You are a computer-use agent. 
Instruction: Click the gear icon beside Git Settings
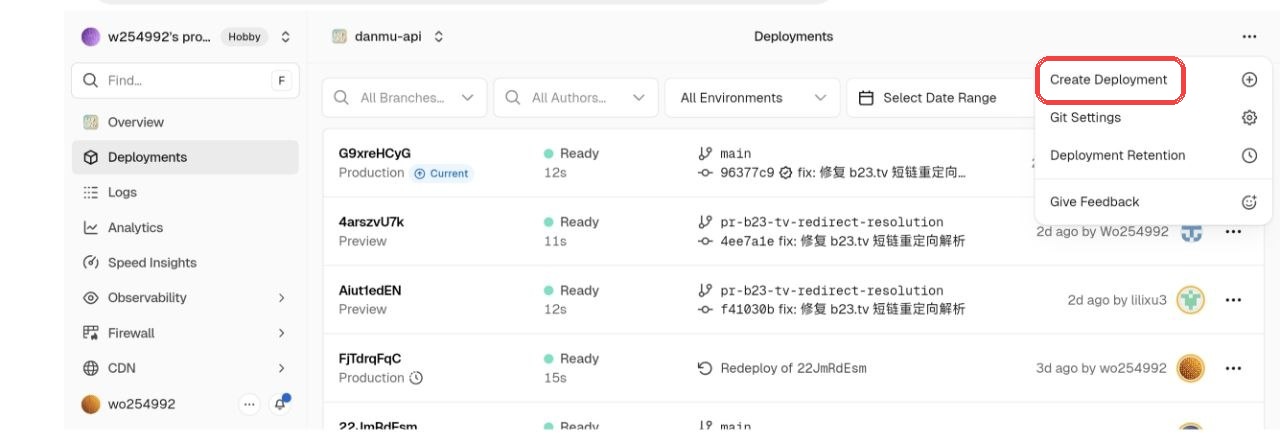click(1249, 117)
